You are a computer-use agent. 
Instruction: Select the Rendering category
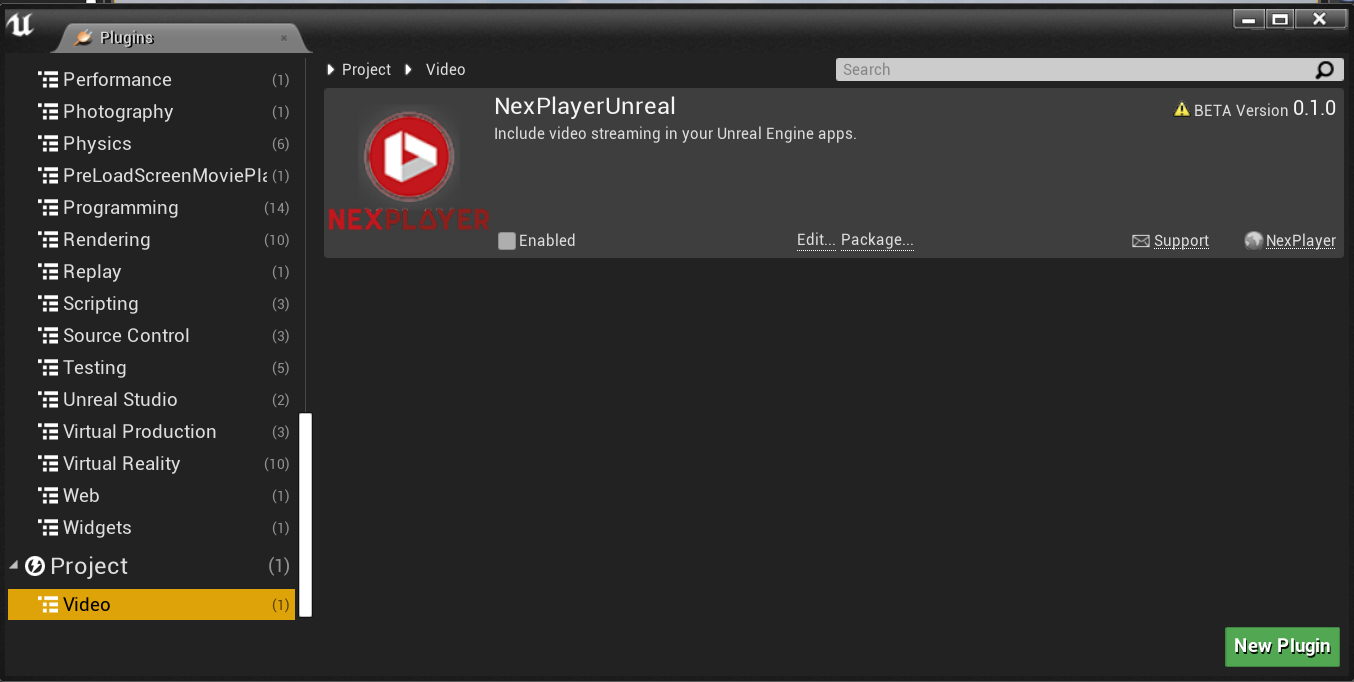point(151,240)
